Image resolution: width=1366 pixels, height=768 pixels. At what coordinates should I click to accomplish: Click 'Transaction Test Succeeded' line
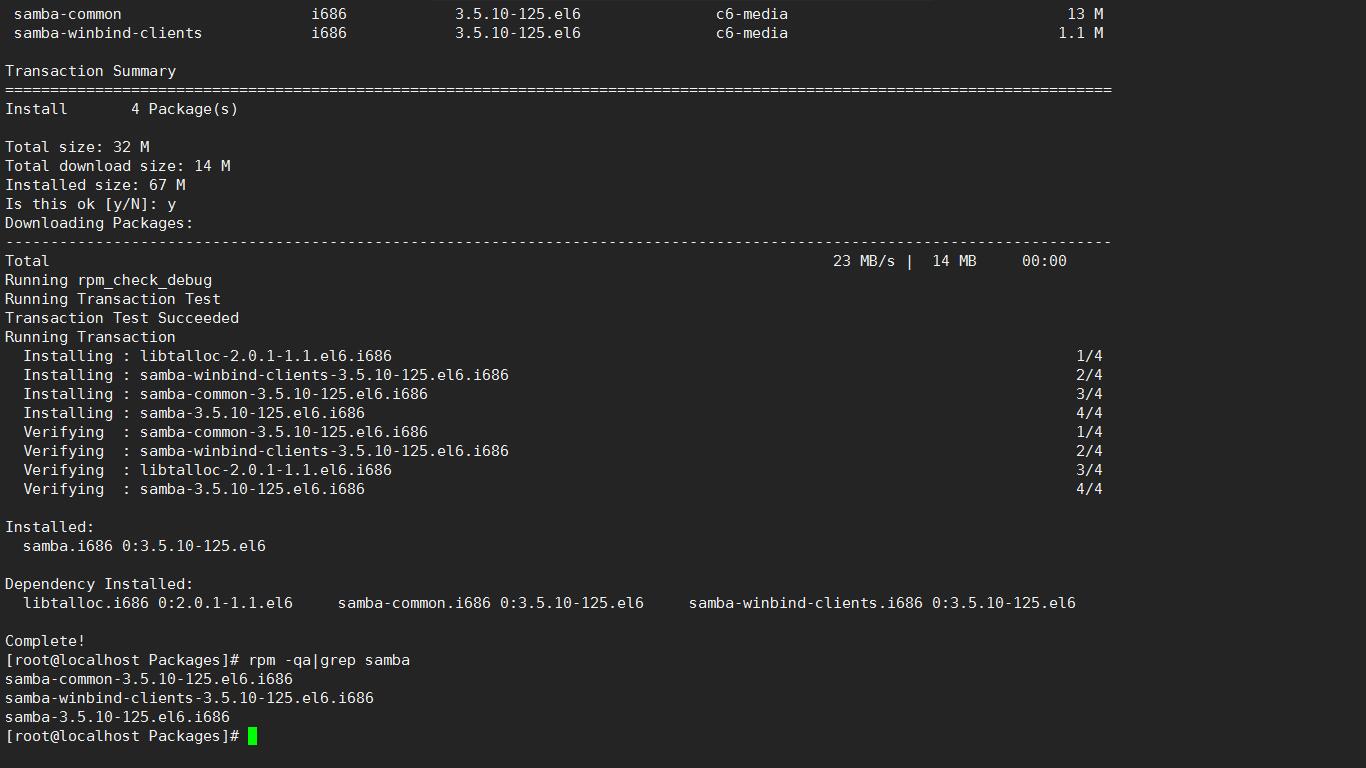click(x=122, y=318)
